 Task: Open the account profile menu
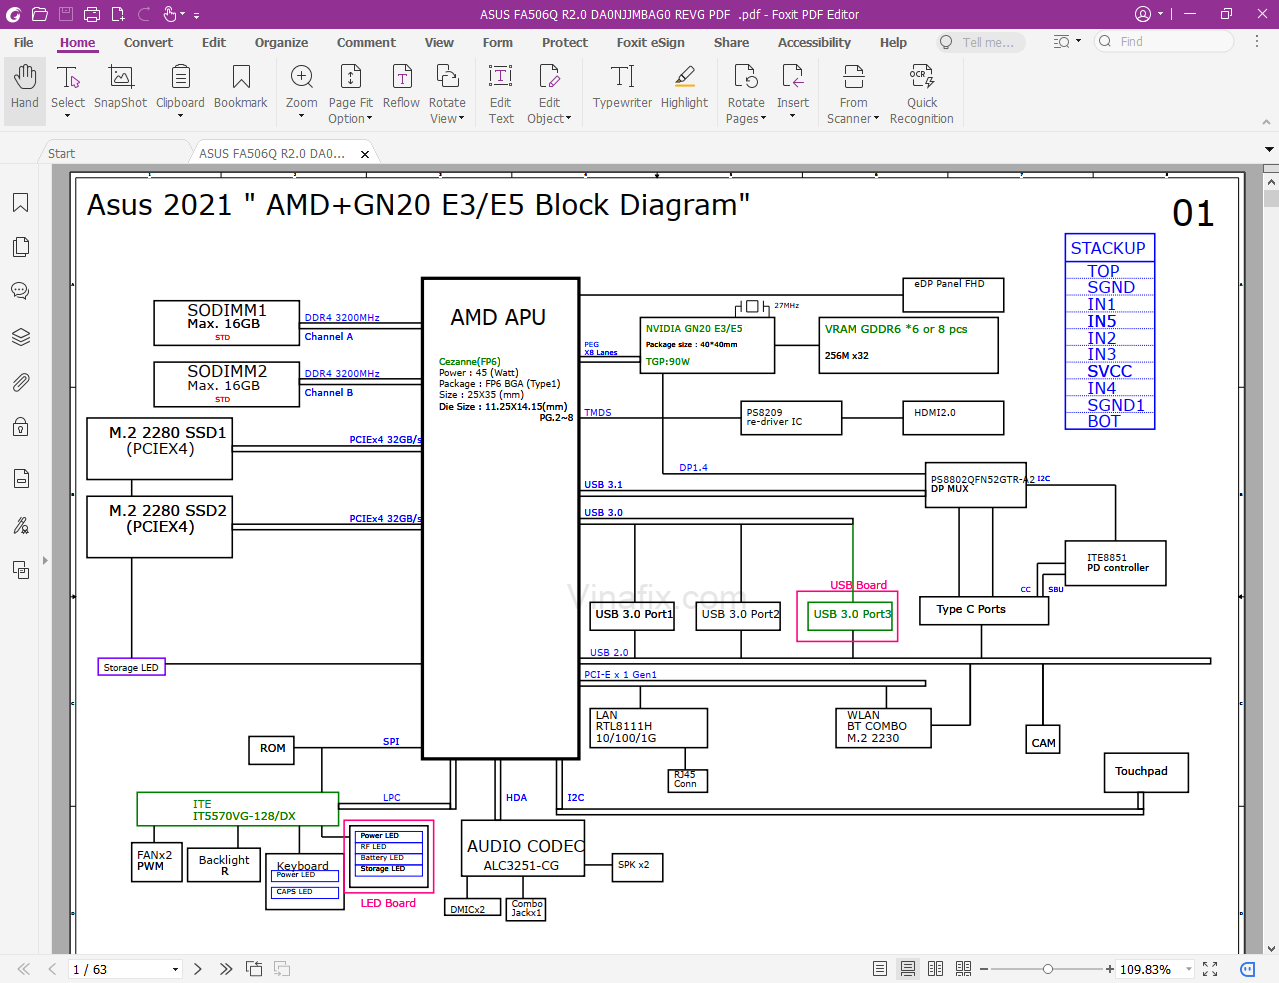1149,14
